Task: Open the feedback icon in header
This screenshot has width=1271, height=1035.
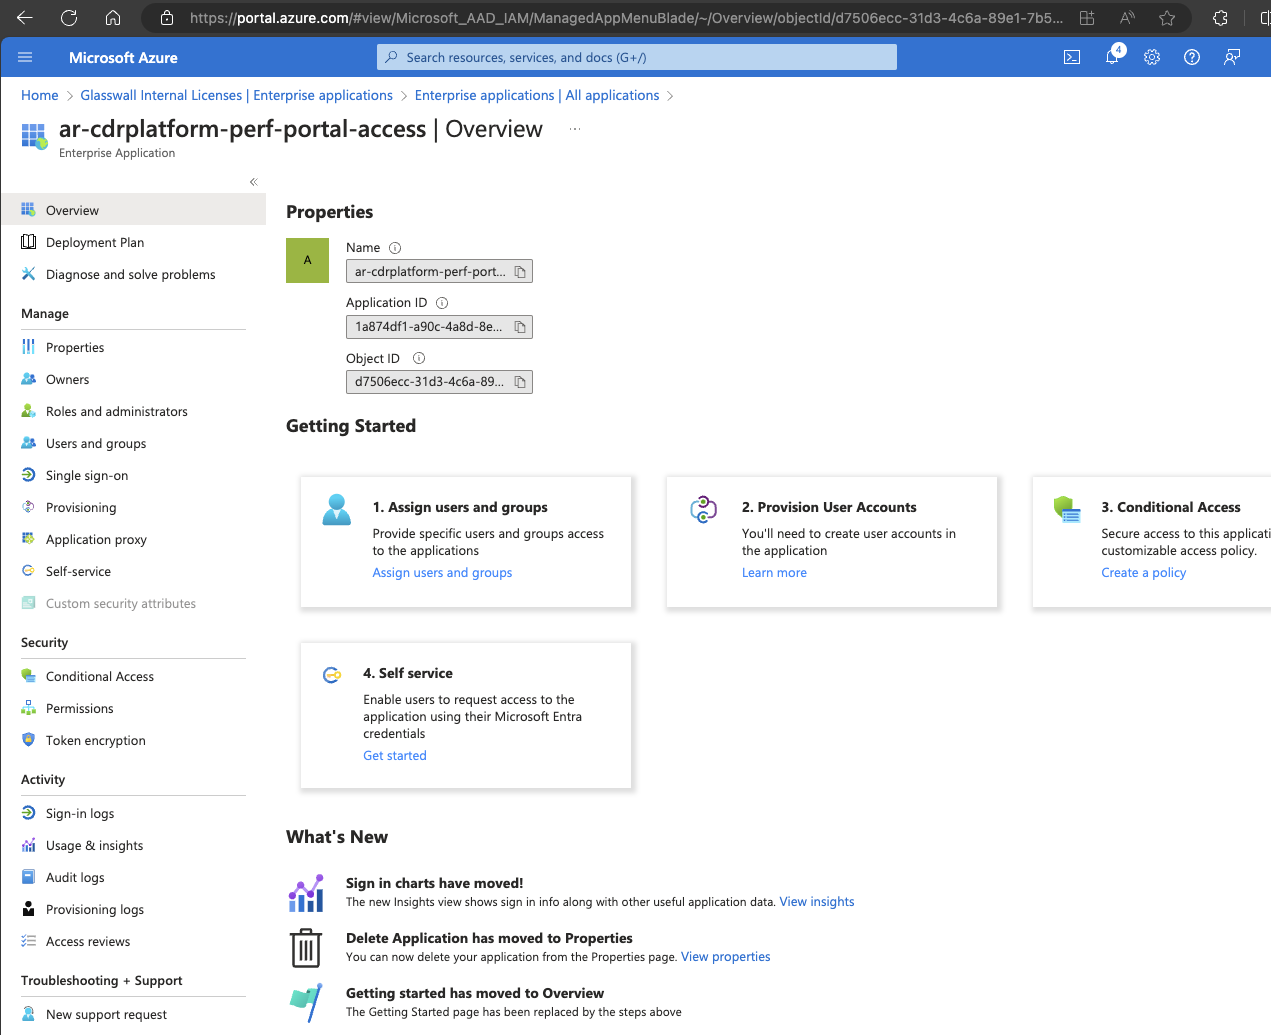Action: click(x=1232, y=58)
